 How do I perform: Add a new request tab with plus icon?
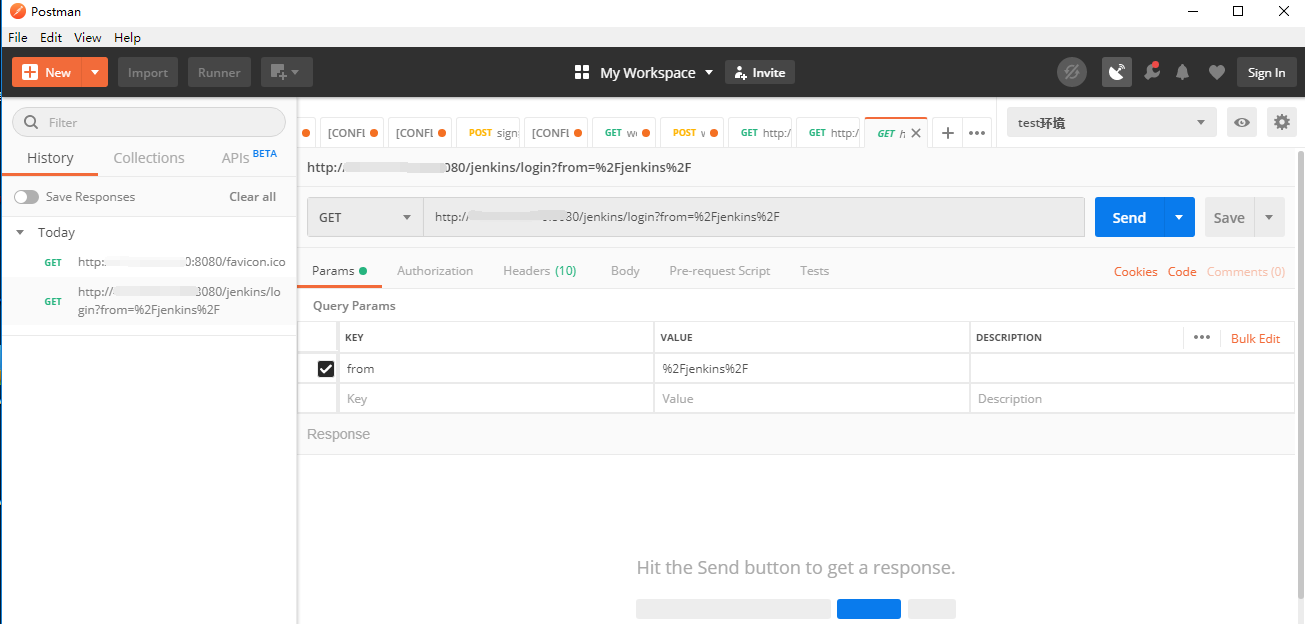[x=948, y=133]
